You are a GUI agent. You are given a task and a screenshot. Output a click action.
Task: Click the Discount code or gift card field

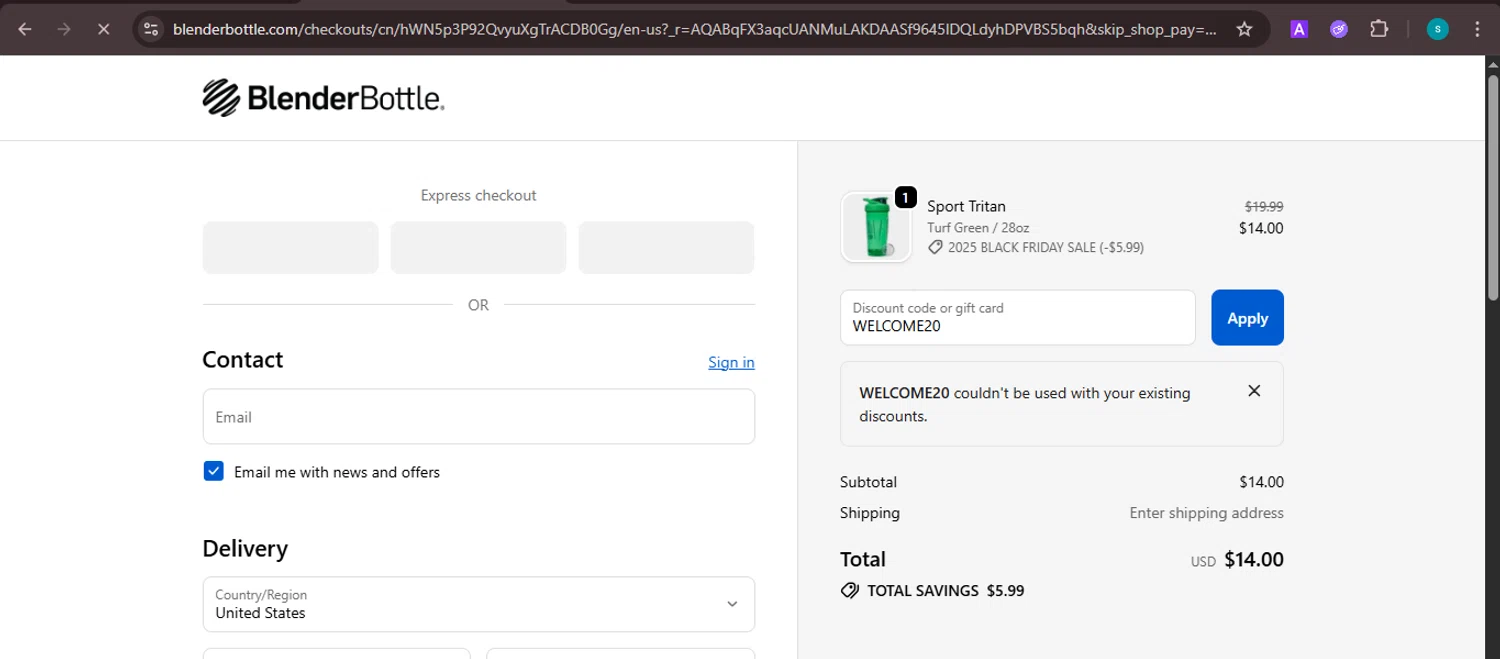[x=1018, y=318]
